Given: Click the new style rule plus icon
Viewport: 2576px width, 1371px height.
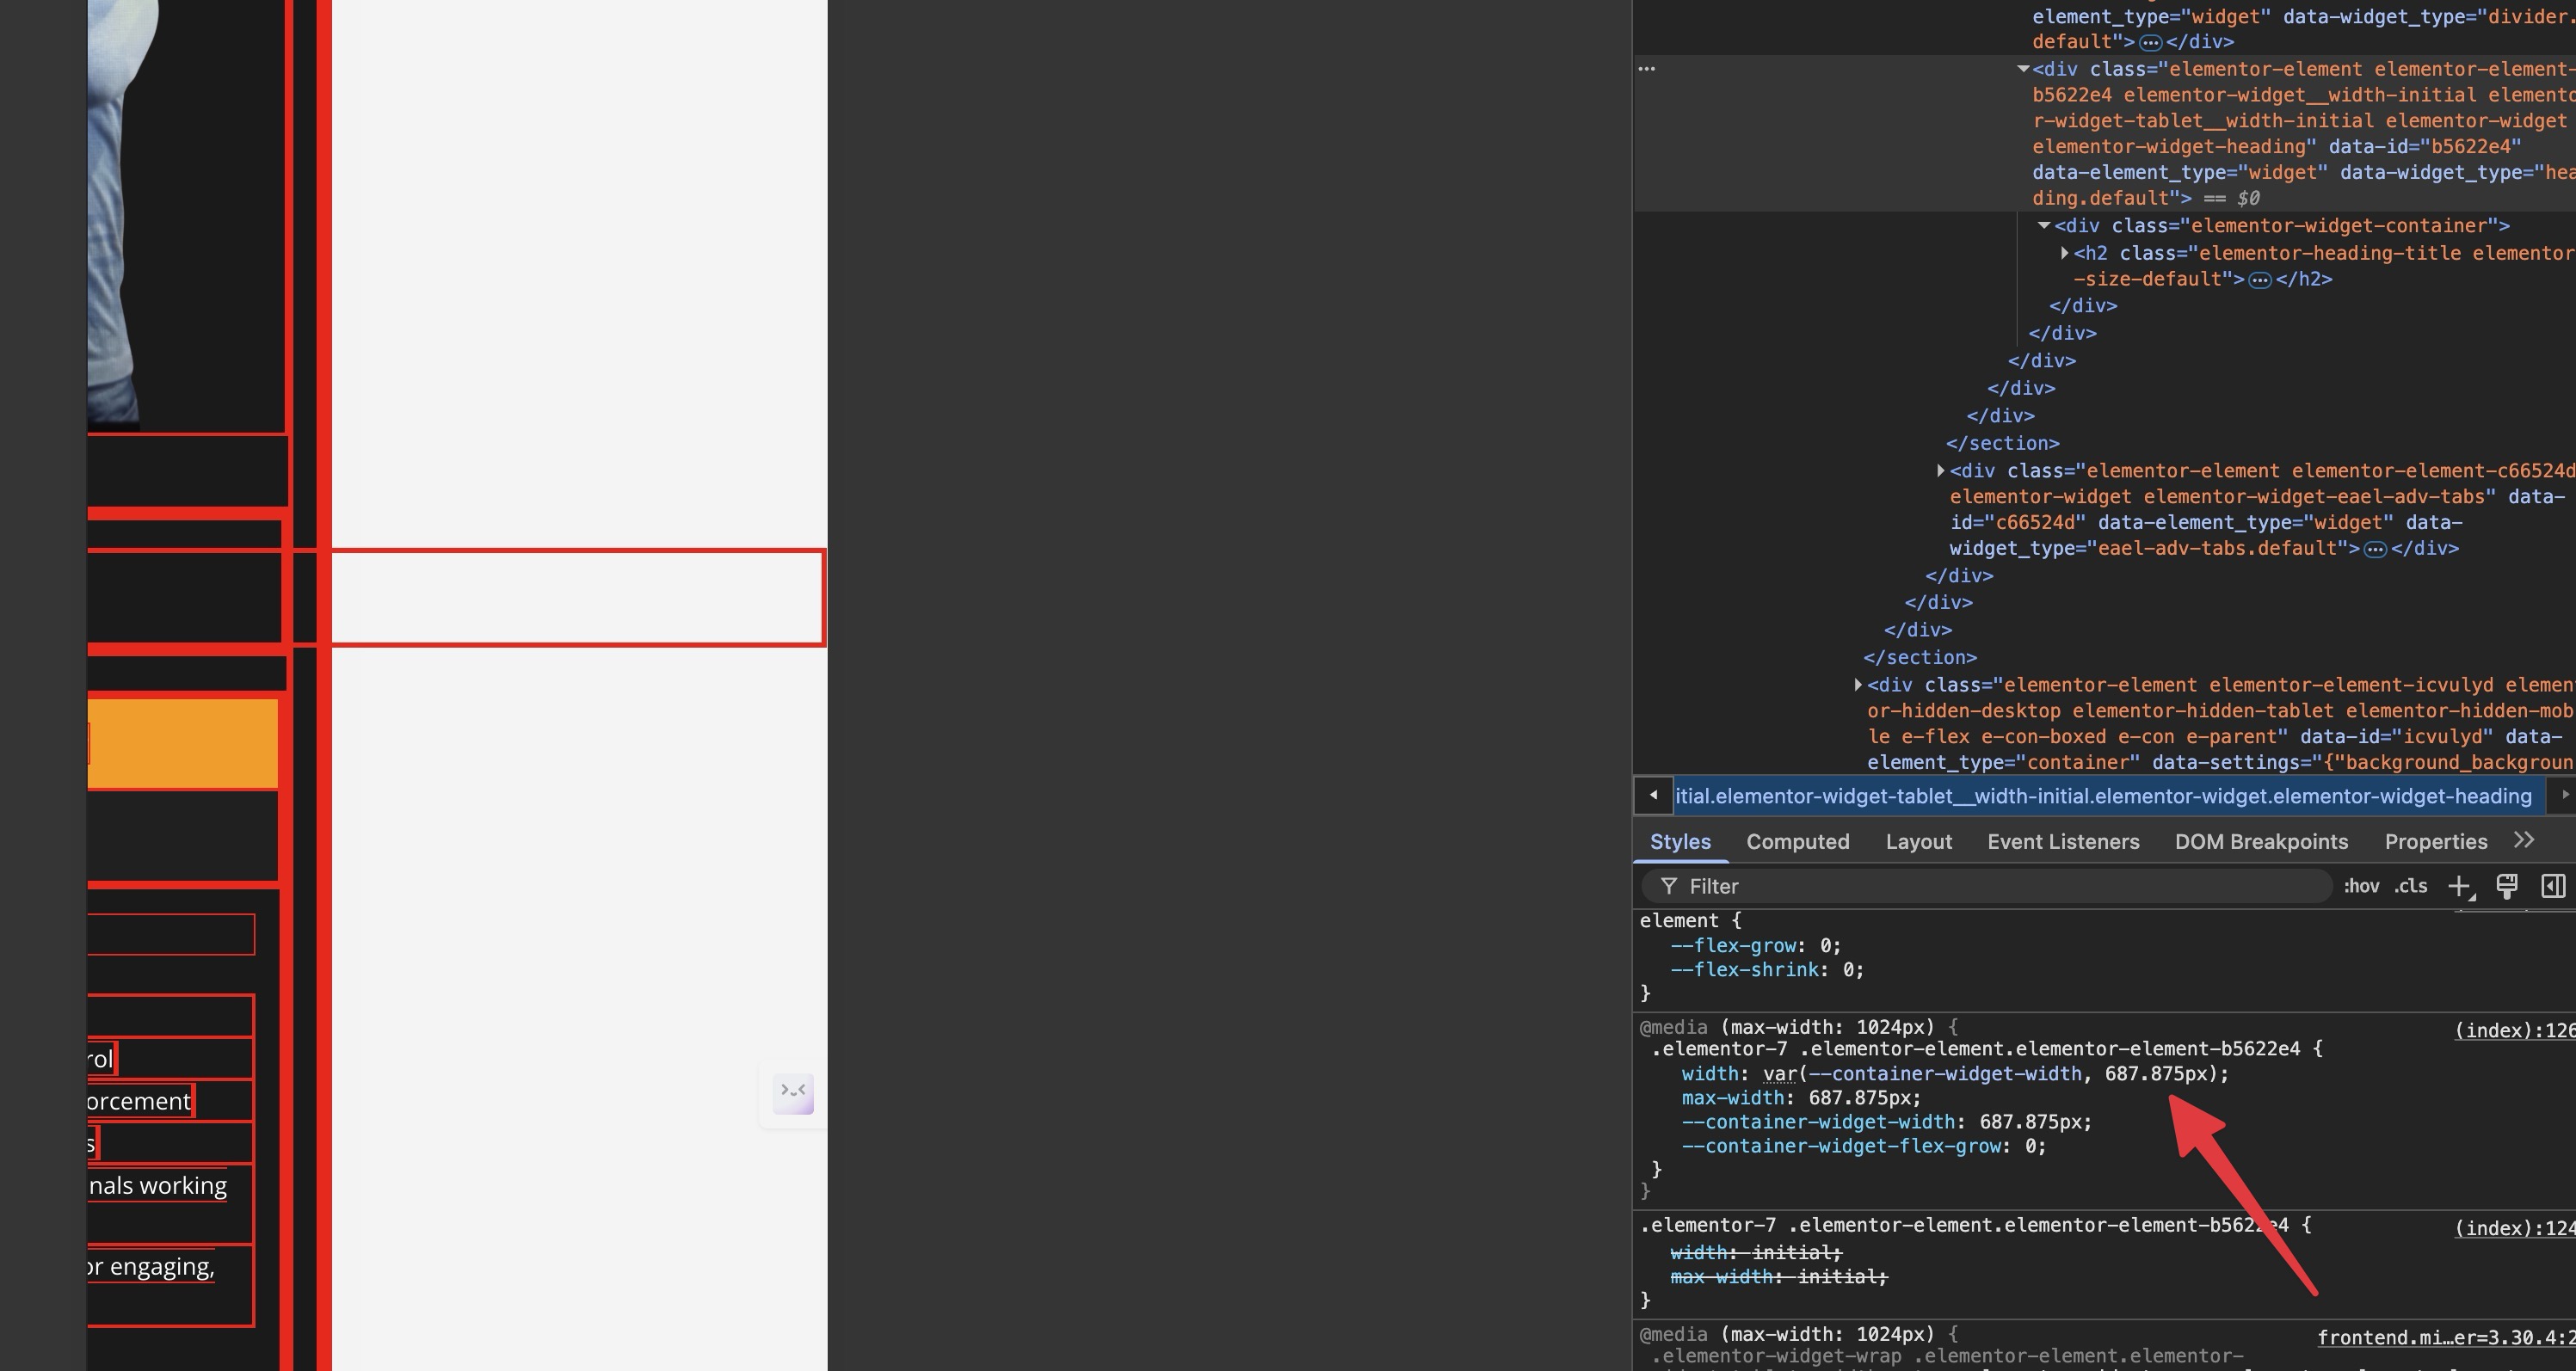Looking at the screenshot, I should 2458,887.
